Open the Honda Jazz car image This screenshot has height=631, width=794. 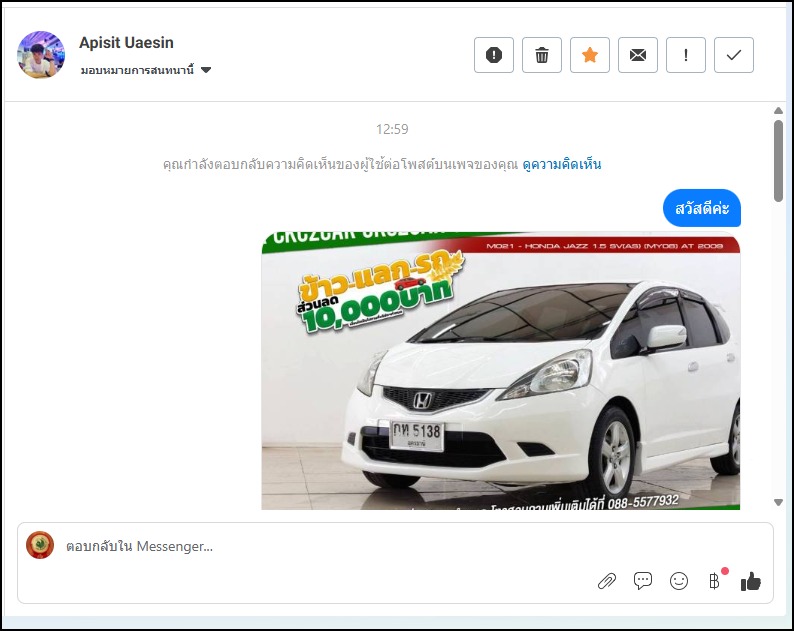[x=500, y=371]
